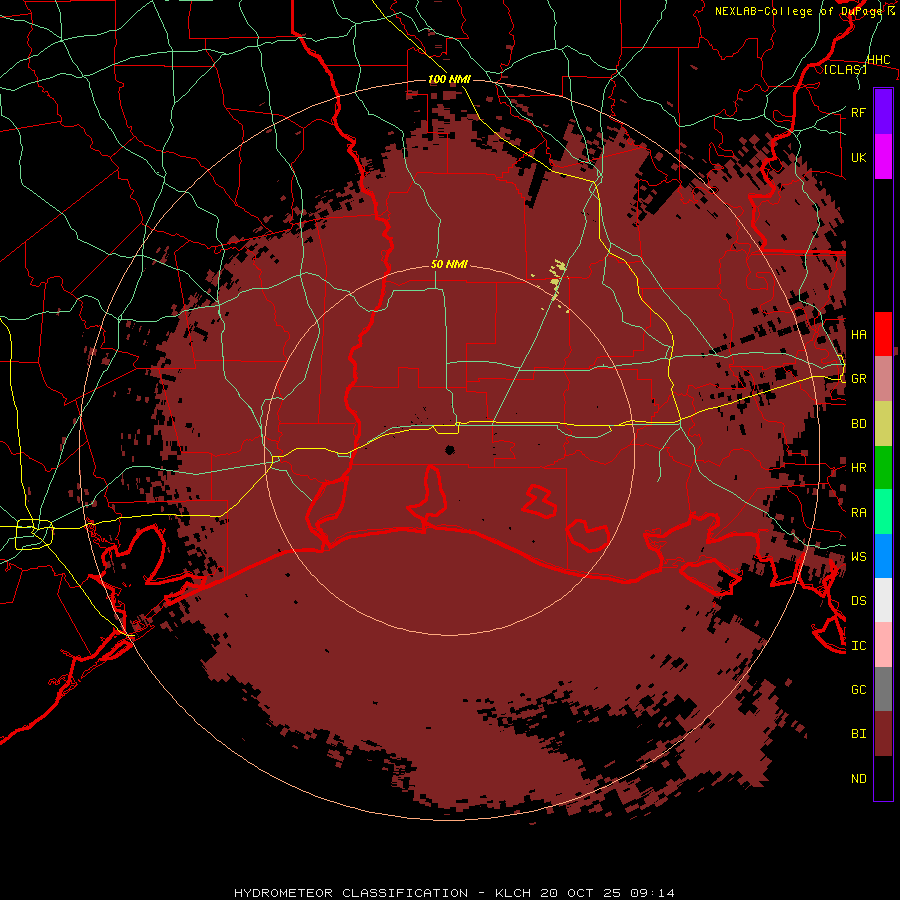Click the 'ND' legend label
Image resolution: width=900 pixels, height=900 pixels.
(859, 779)
